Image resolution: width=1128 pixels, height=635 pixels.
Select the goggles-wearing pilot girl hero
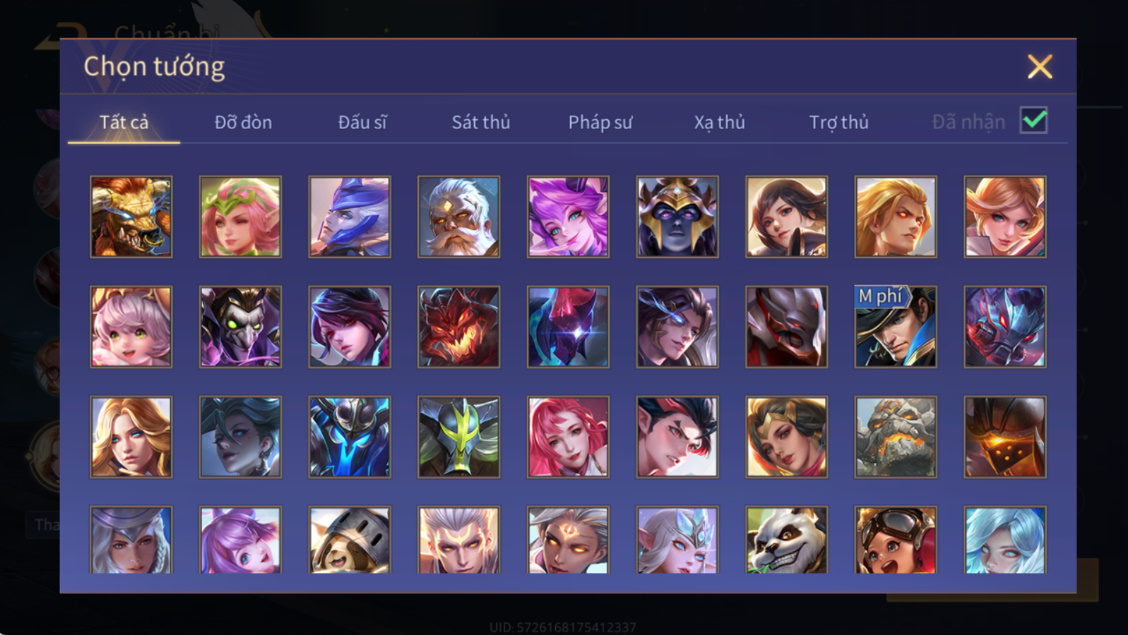coord(896,540)
